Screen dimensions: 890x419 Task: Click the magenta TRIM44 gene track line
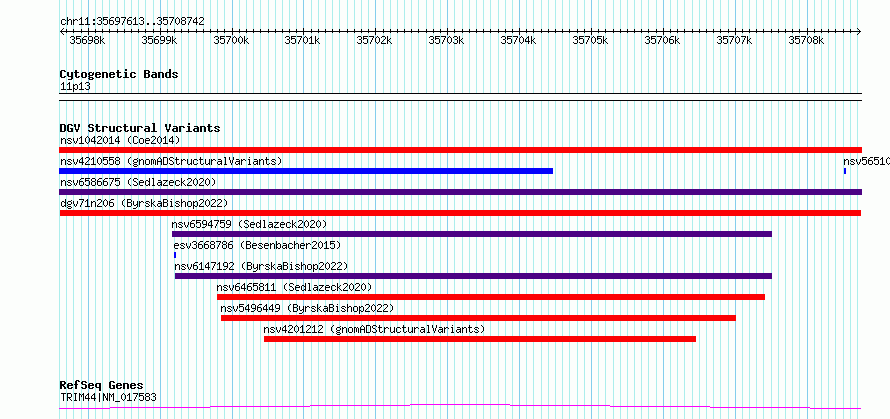point(460,407)
